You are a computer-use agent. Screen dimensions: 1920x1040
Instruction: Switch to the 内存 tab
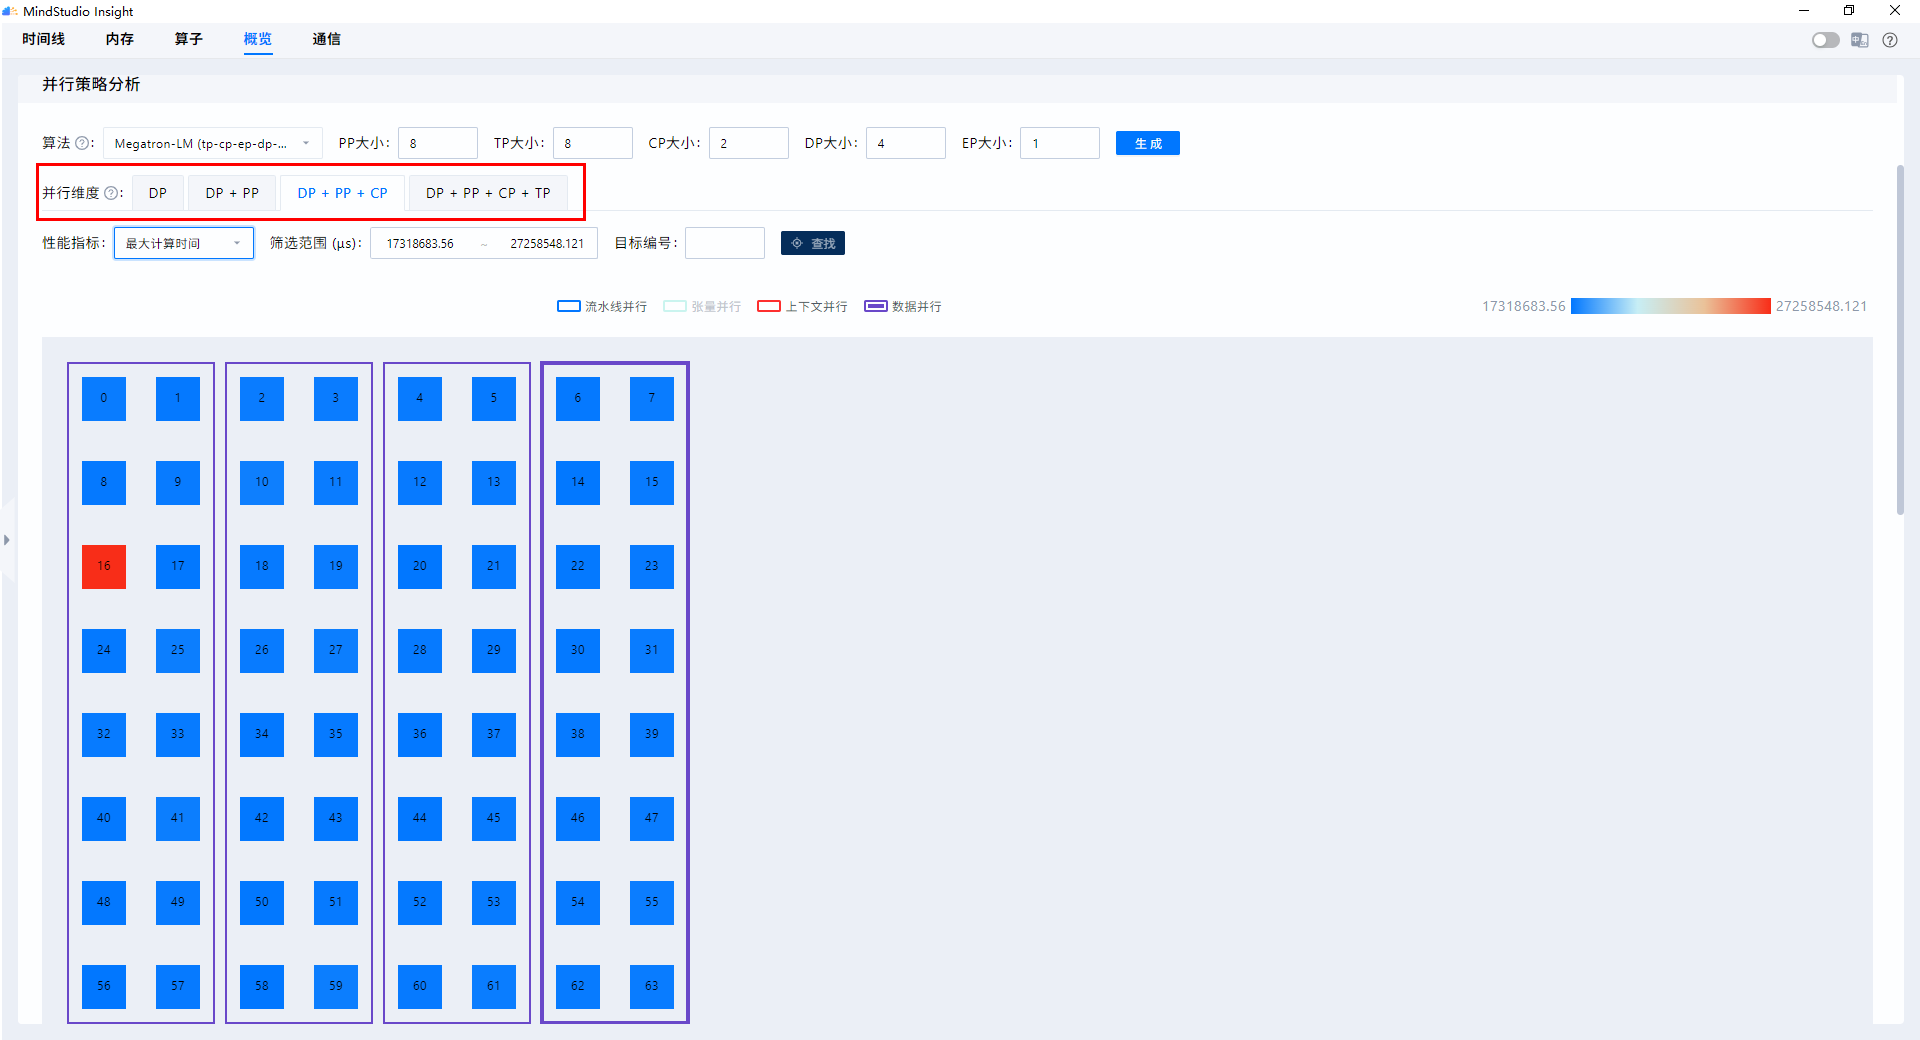click(x=120, y=39)
